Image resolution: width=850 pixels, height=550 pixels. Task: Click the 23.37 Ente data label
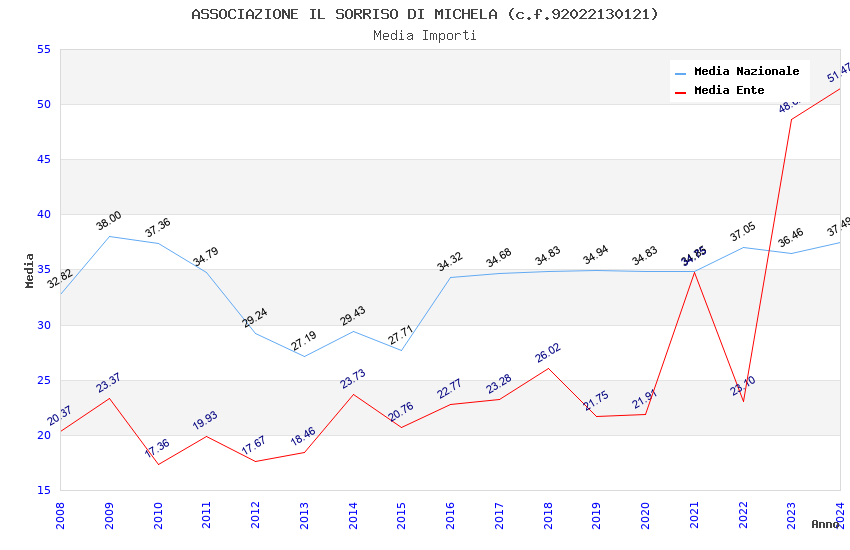click(x=108, y=383)
